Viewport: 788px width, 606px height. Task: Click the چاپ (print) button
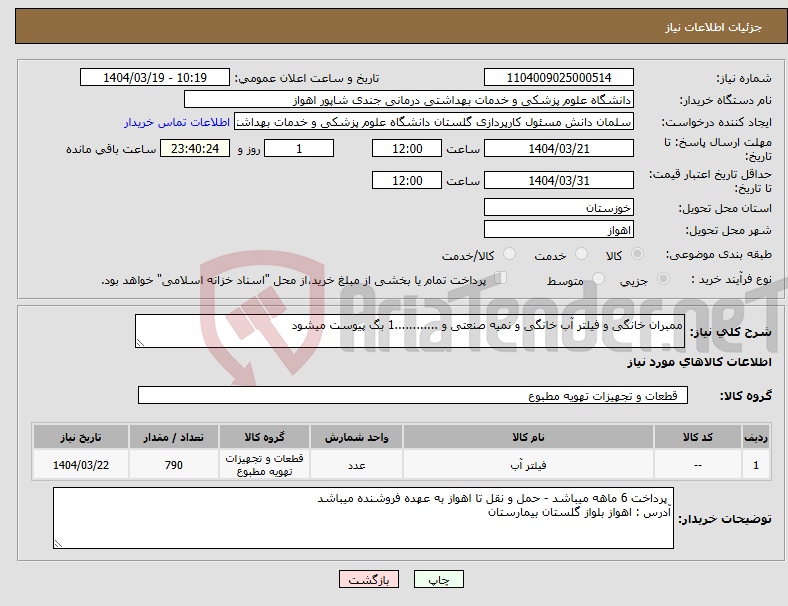438,579
